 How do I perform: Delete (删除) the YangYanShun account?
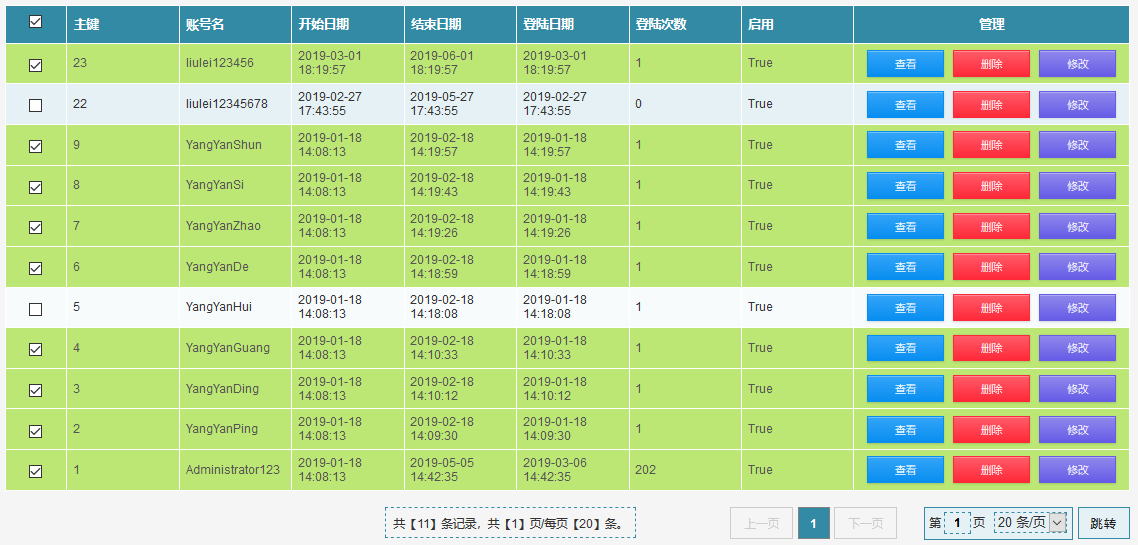(x=991, y=145)
